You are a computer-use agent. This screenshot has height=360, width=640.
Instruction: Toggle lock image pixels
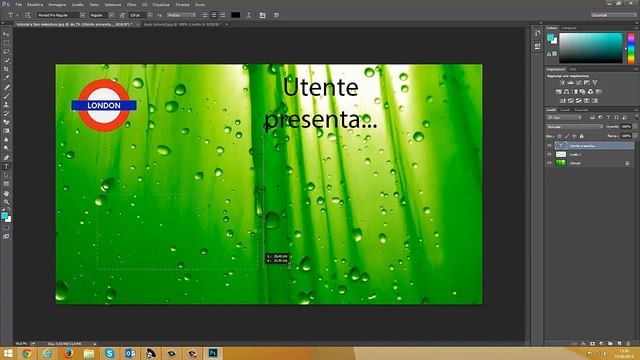[x=567, y=136]
